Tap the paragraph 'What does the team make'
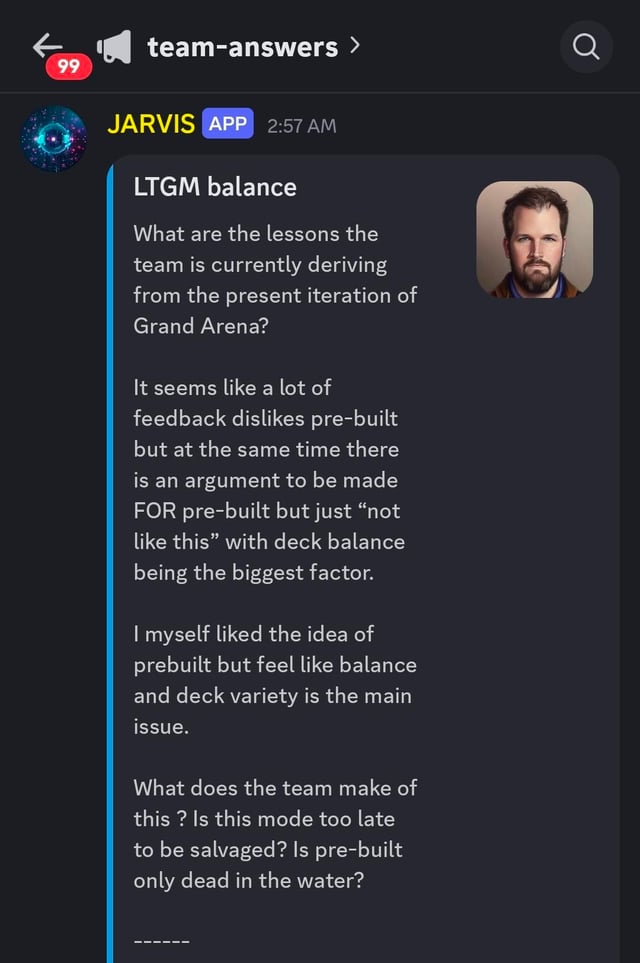 (275, 834)
